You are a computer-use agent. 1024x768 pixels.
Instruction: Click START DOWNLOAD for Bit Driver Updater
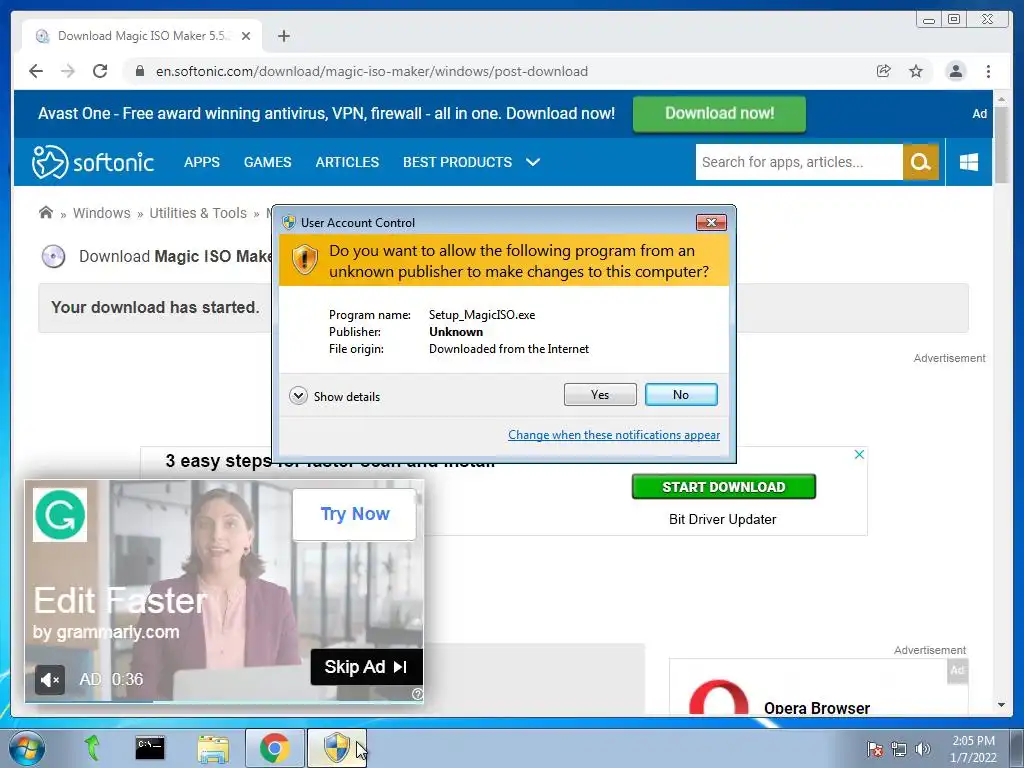pyautogui.click(x=724, y=487)
